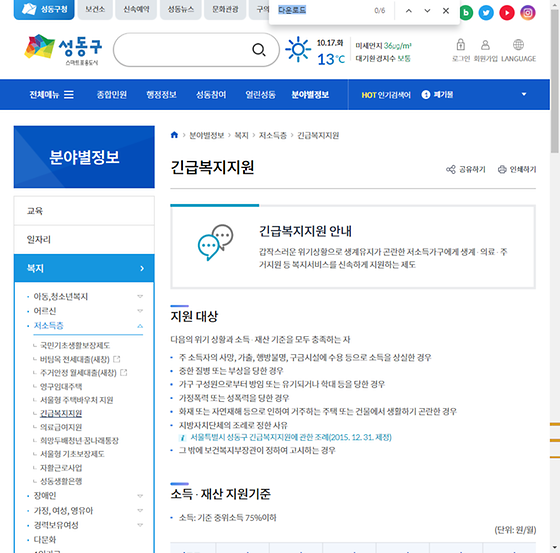Click the external link icon next to 버팀목 전세대출

pos(116,359)
